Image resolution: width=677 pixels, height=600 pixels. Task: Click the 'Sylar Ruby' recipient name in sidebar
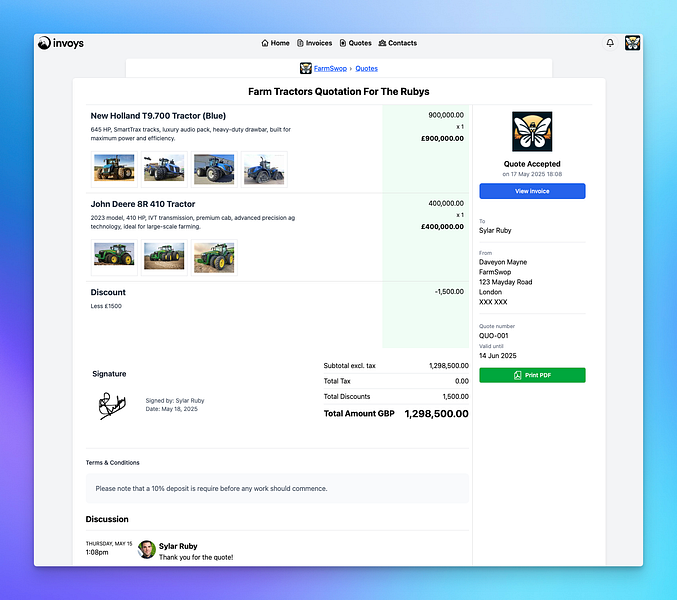coord(495,231)
